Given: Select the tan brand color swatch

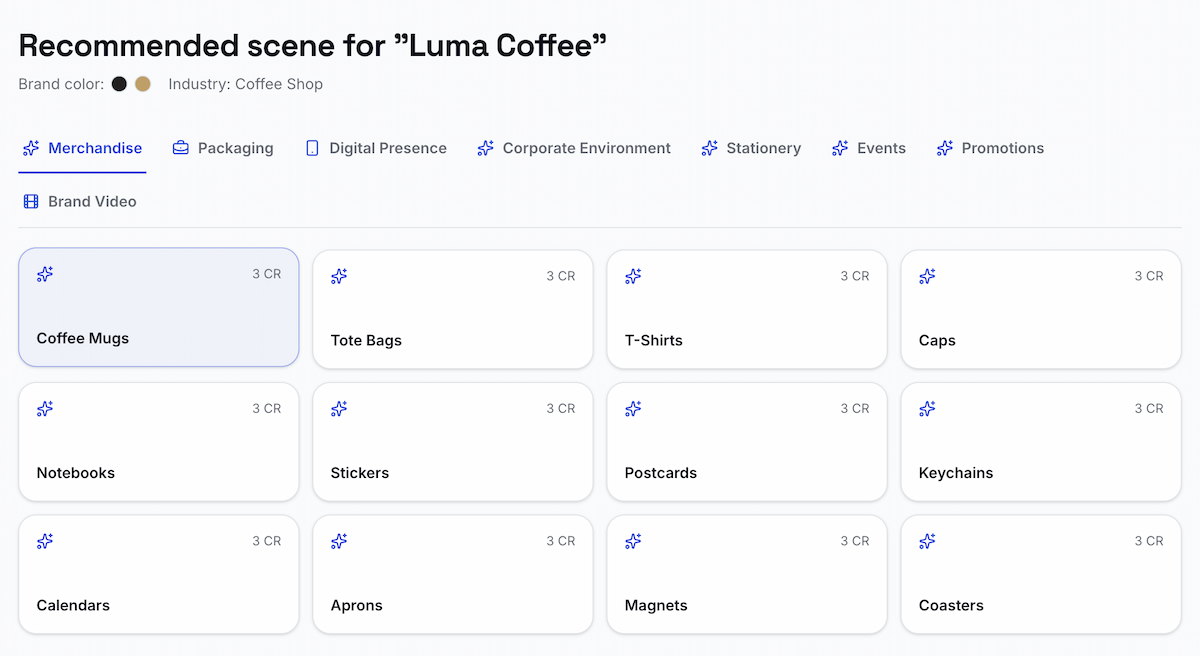Looking at the screenshot, I should pos(143,84).
